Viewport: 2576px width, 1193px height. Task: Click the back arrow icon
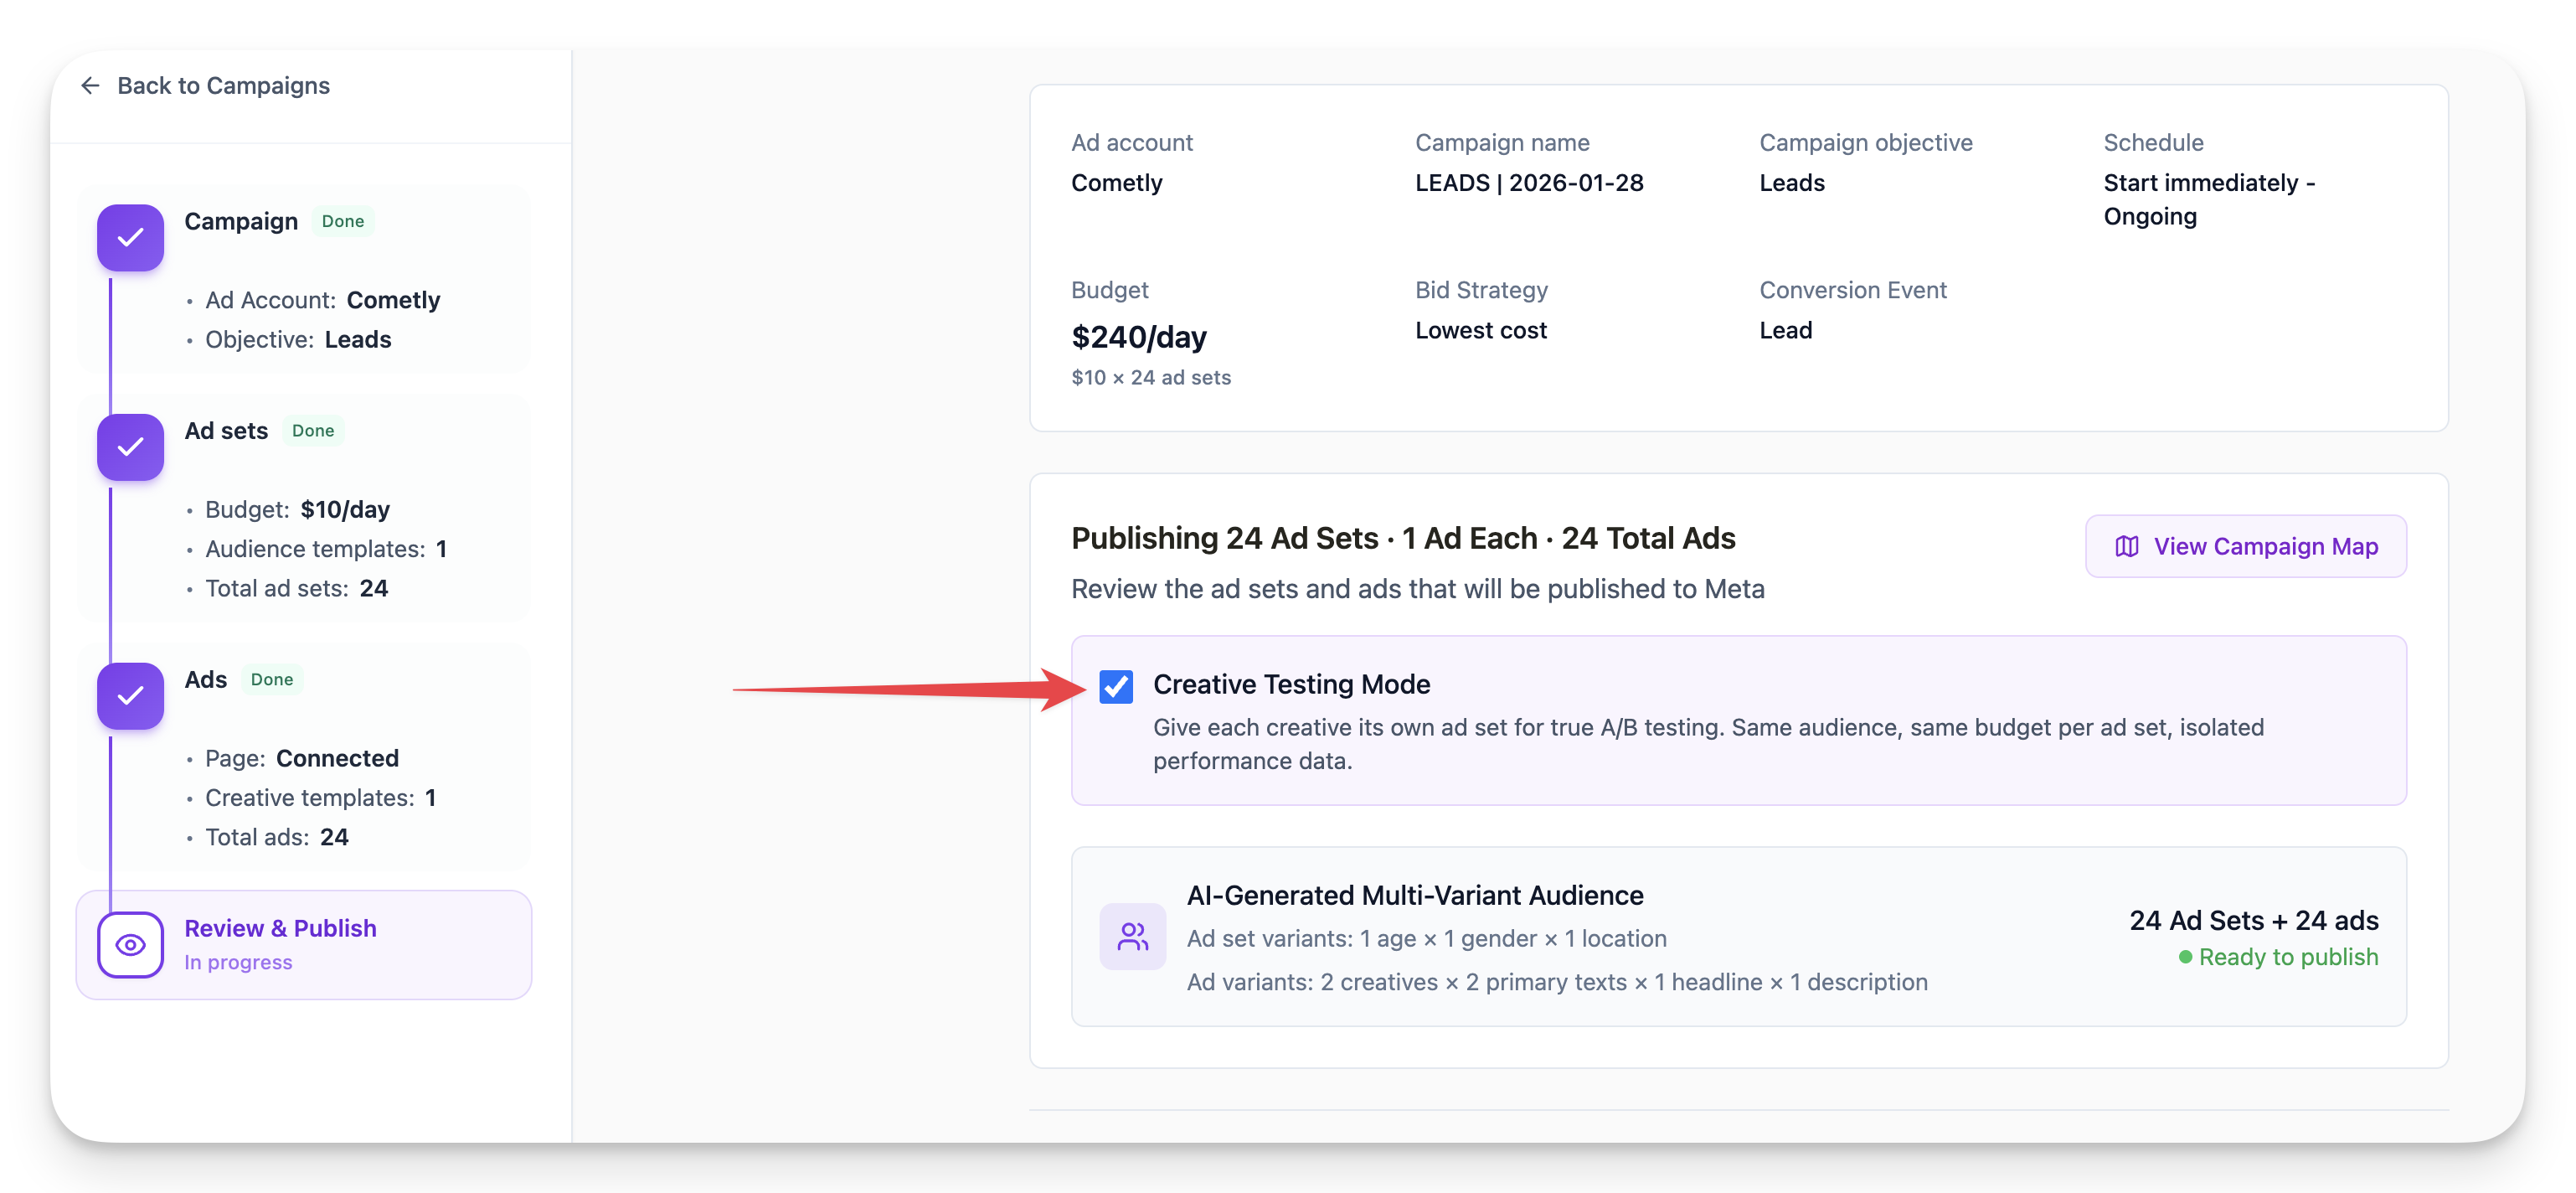[x=90, y=86]
